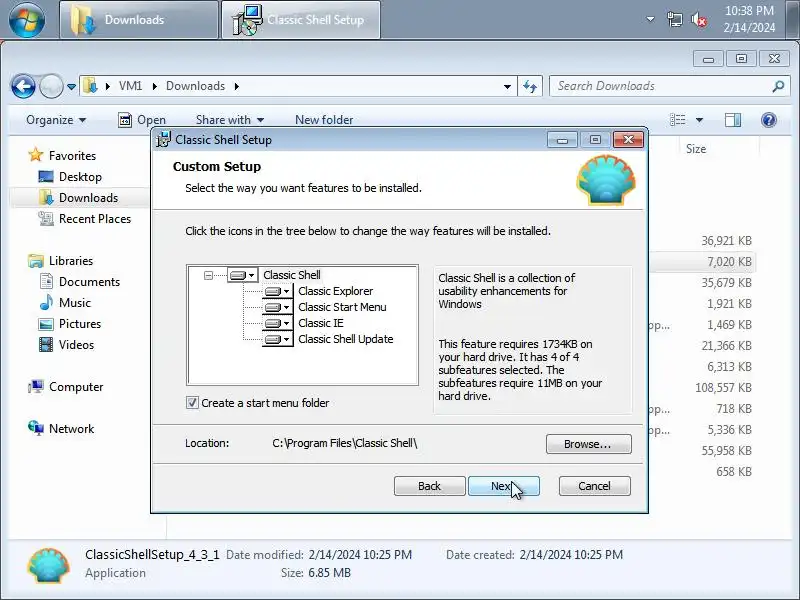Click ClassicShellSetup_4_3_1 details pane icon
Screen dimensions: 800x600
48,565
